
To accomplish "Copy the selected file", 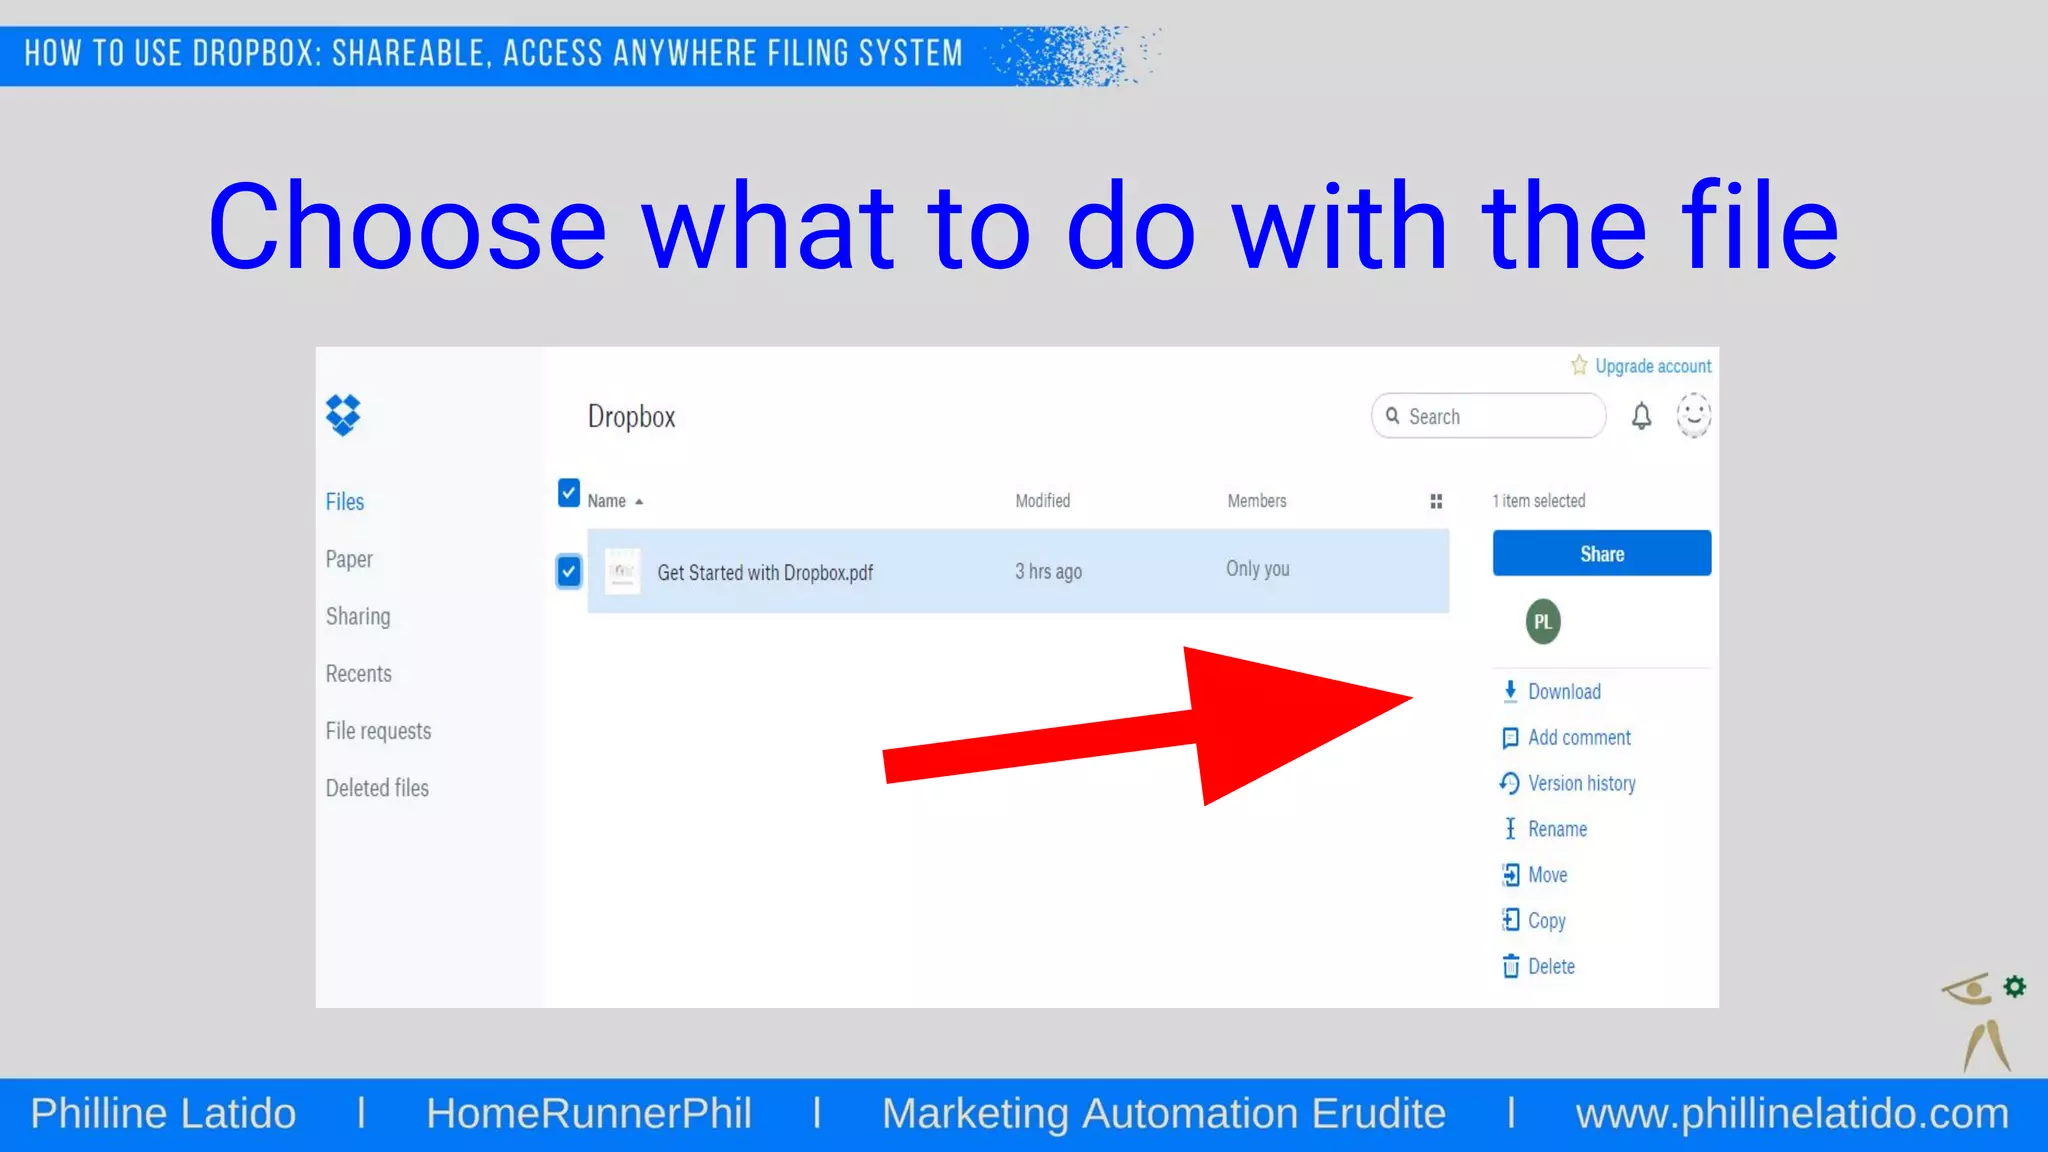I will point(1534,920).
